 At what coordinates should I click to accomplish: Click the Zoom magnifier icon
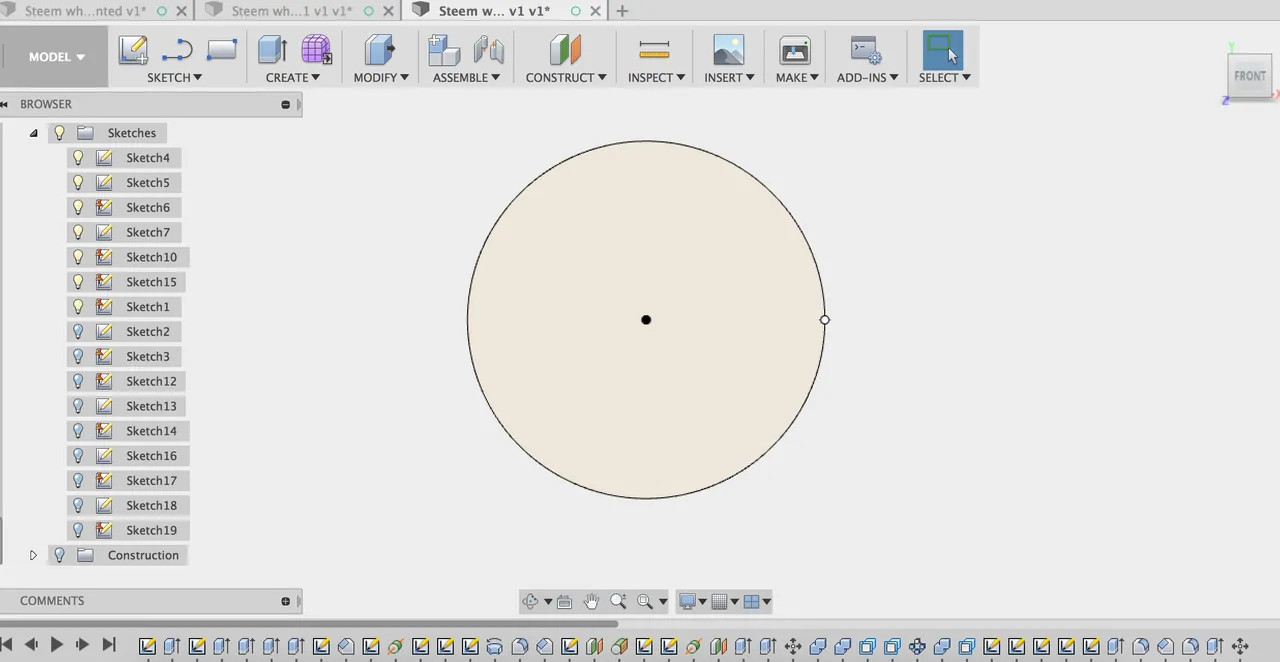(x=618, y=601)
